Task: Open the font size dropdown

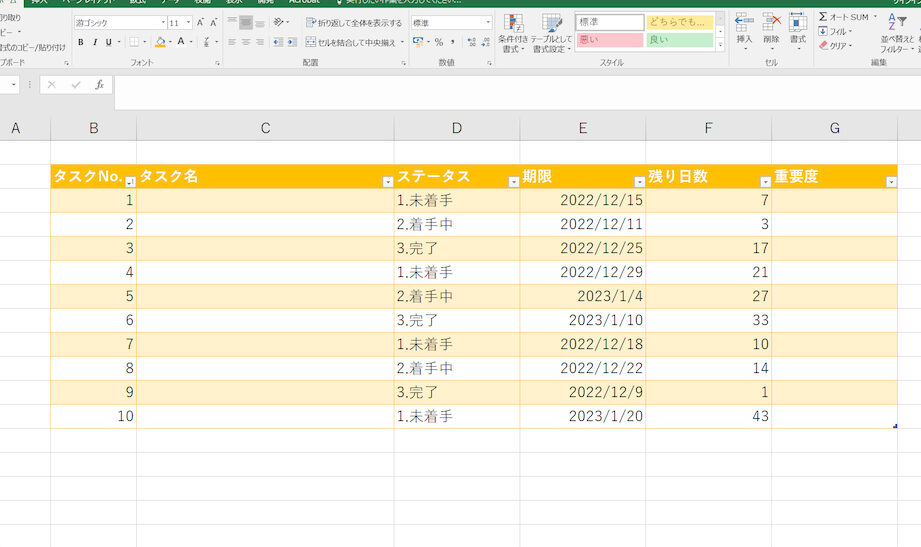Action: click(188, 22)
